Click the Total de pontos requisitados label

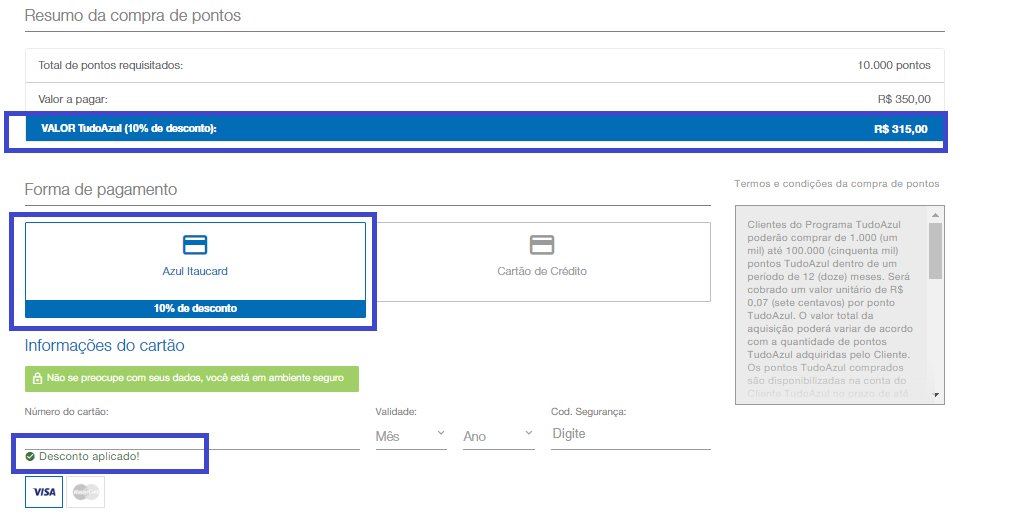point(111,65)
